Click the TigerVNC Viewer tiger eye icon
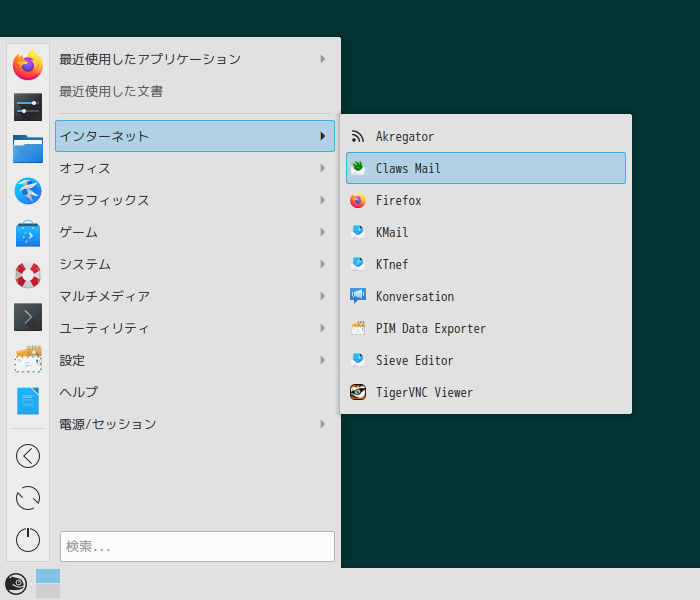The height and width of the screenshot is (600, 700). [358, 392]
